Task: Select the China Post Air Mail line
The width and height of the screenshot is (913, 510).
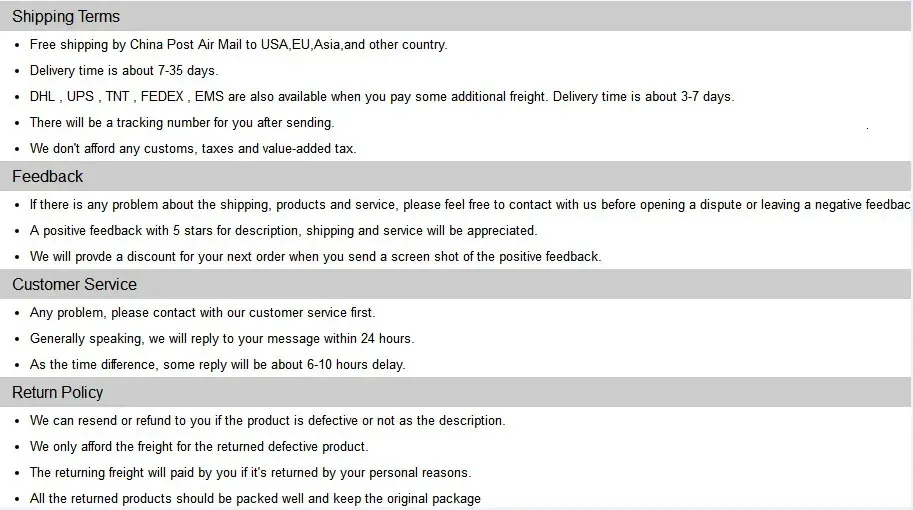Action: coord(238,45)
